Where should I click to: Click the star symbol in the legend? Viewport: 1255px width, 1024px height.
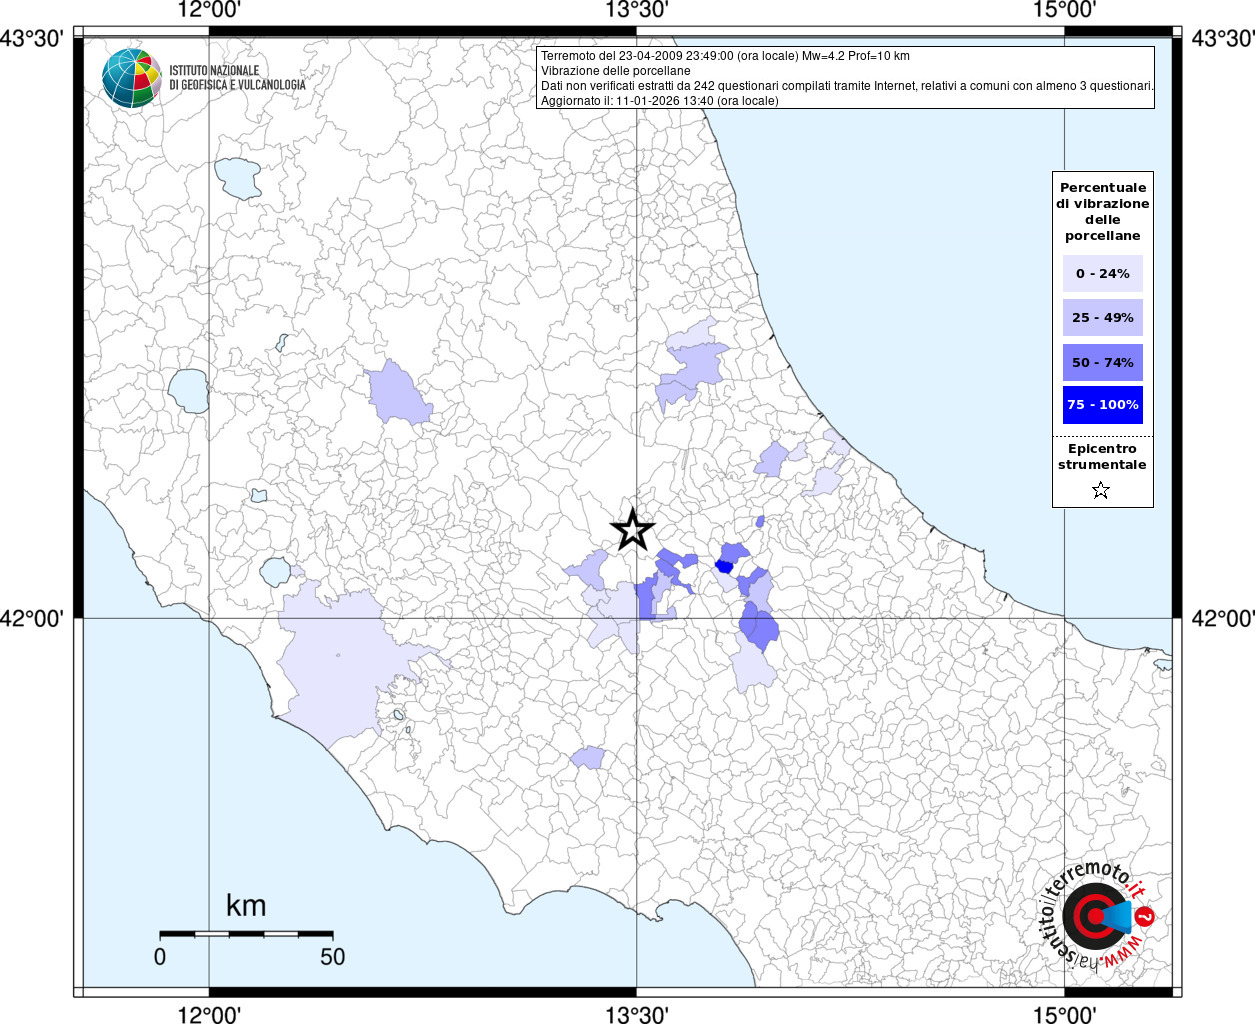click(x=1101, y=490)
